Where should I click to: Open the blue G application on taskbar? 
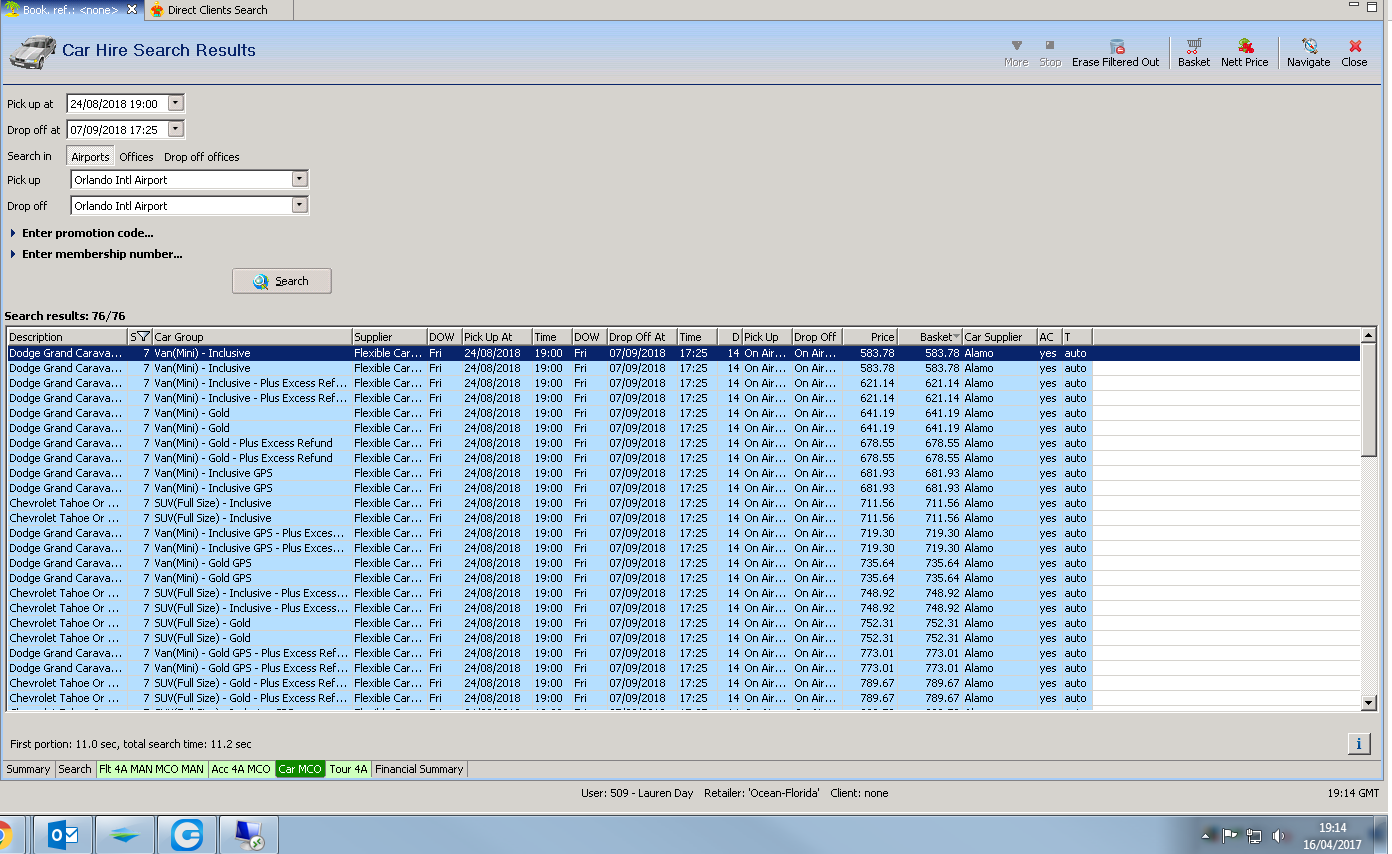[x=187, y=834]
